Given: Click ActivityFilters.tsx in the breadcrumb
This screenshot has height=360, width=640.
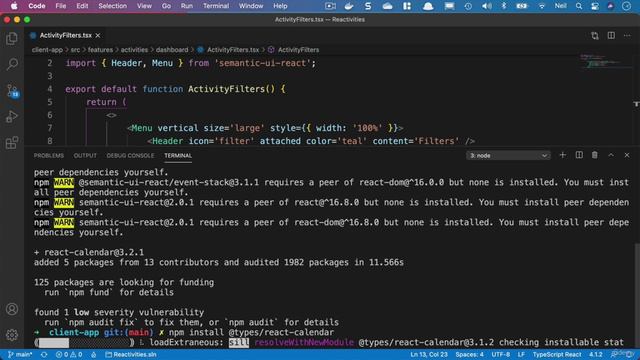Looking at the screenshot, I should click(x=233, y=50).
